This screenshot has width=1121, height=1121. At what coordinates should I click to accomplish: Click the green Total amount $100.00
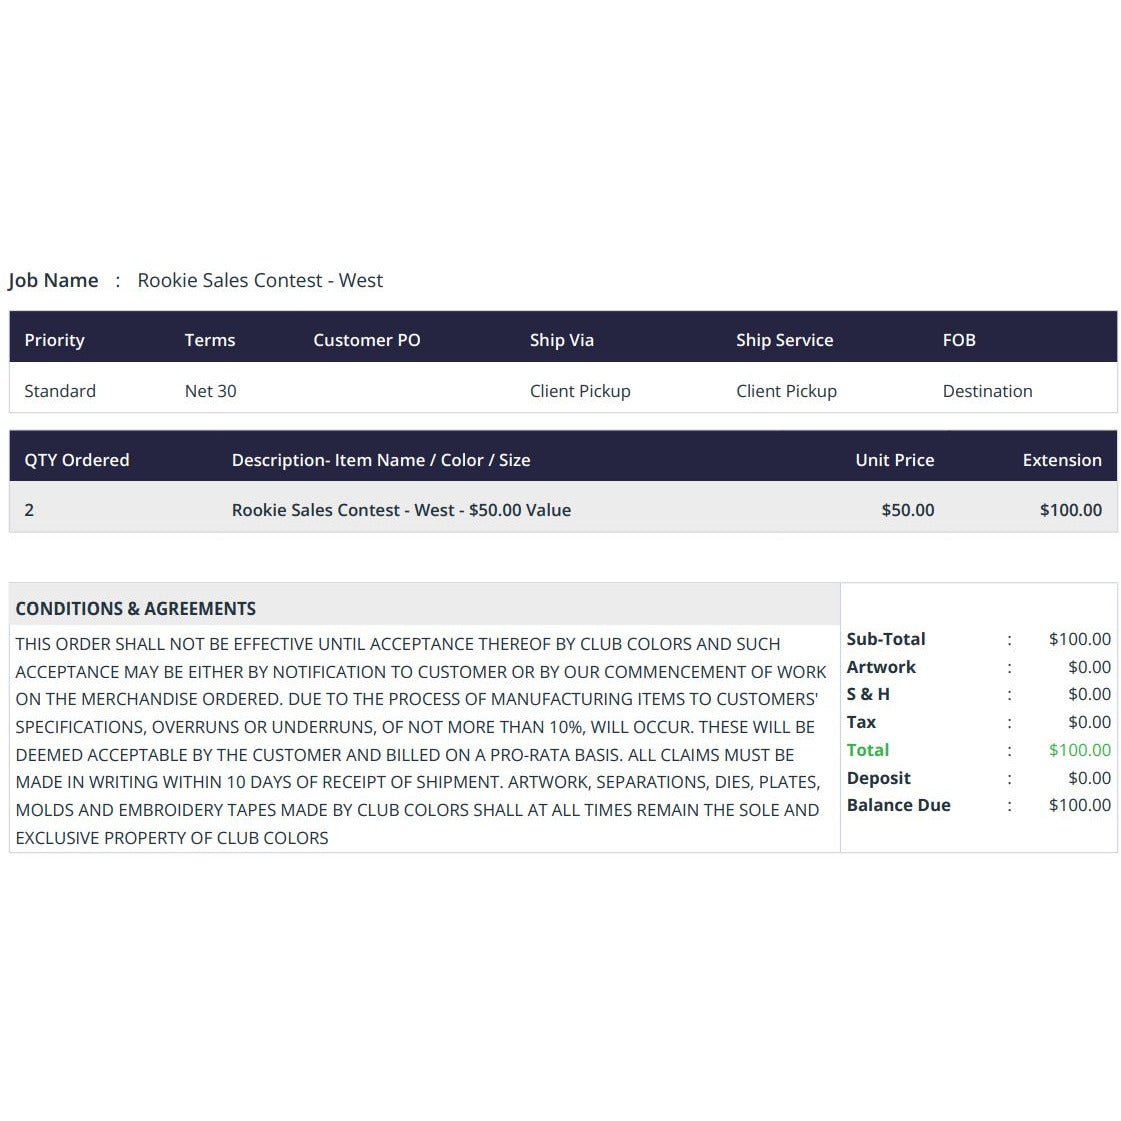(x=1080, y=750)
